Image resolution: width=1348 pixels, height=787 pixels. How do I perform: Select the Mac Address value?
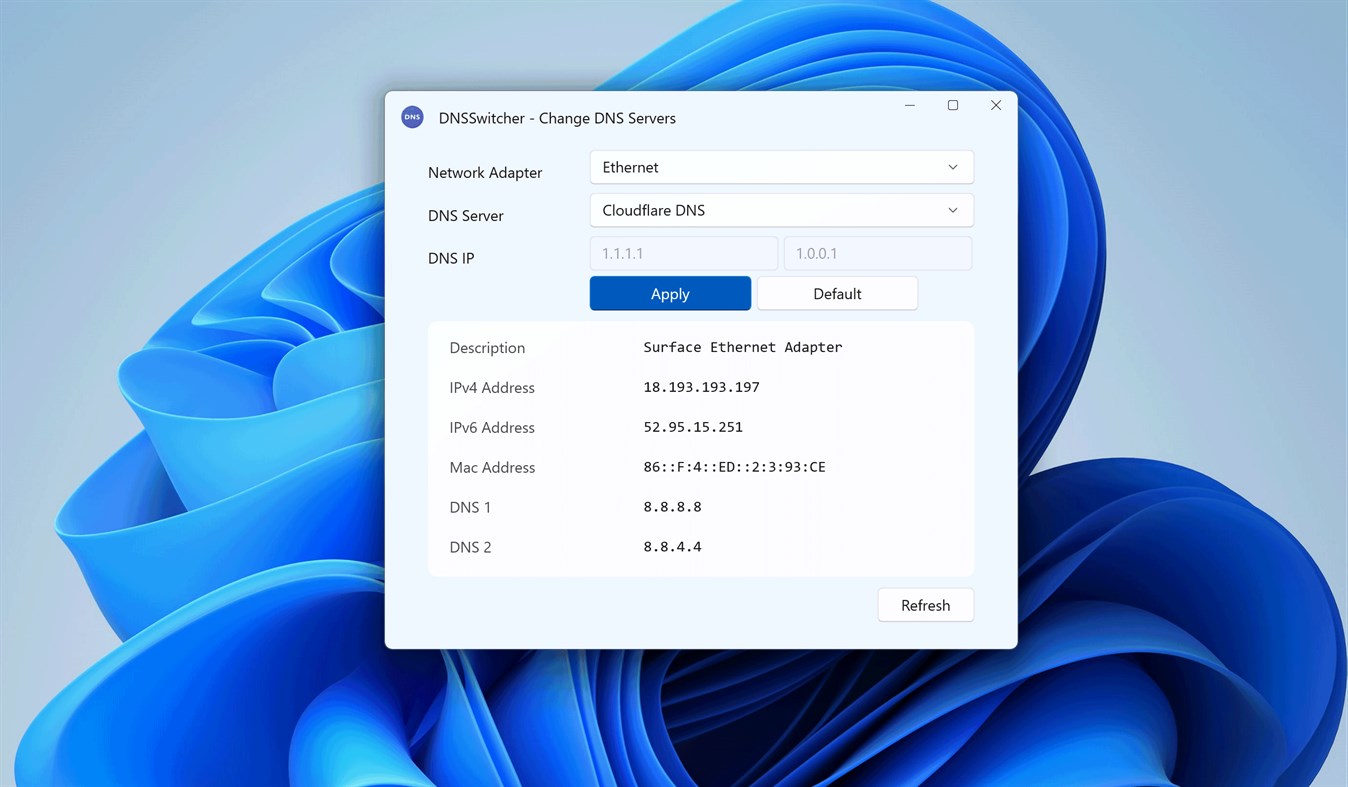(x=734, y=467)
